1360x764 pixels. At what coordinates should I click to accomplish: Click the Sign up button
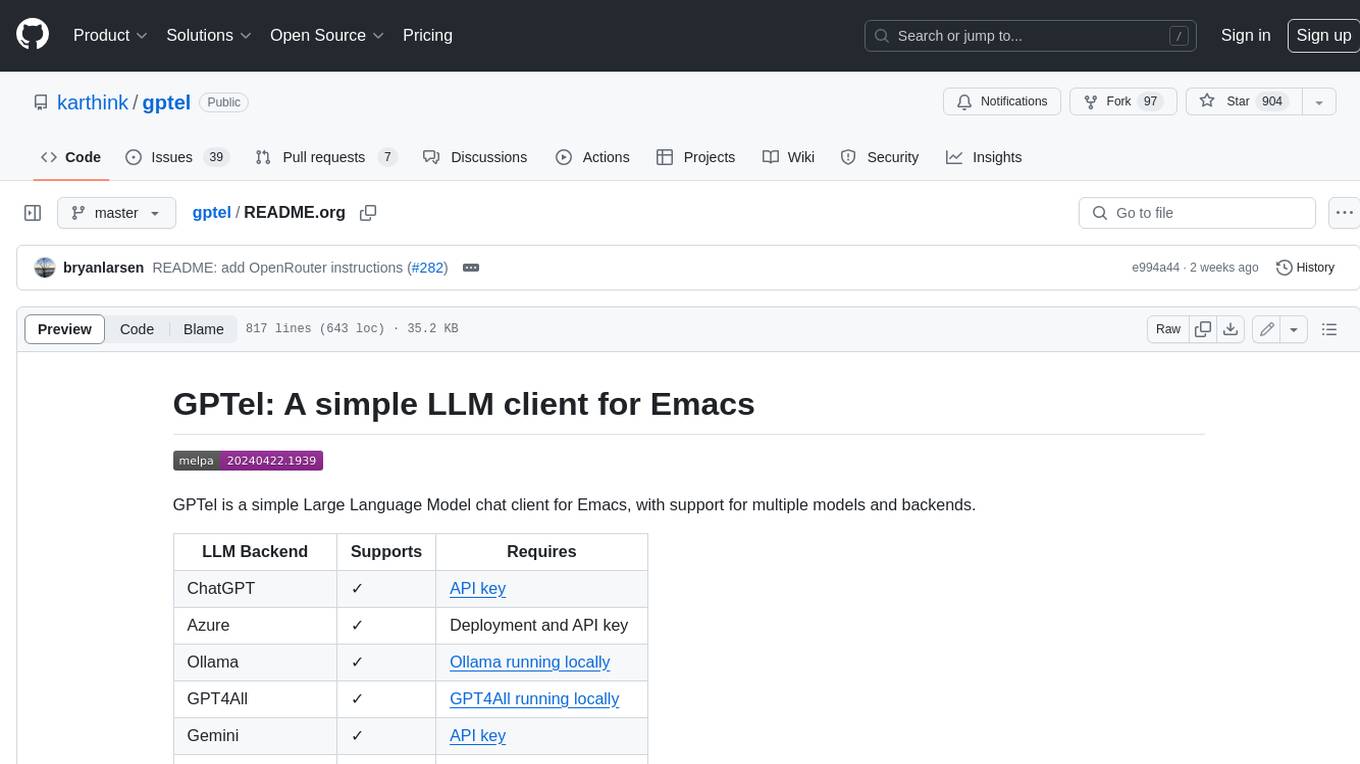click(1323, 35)
